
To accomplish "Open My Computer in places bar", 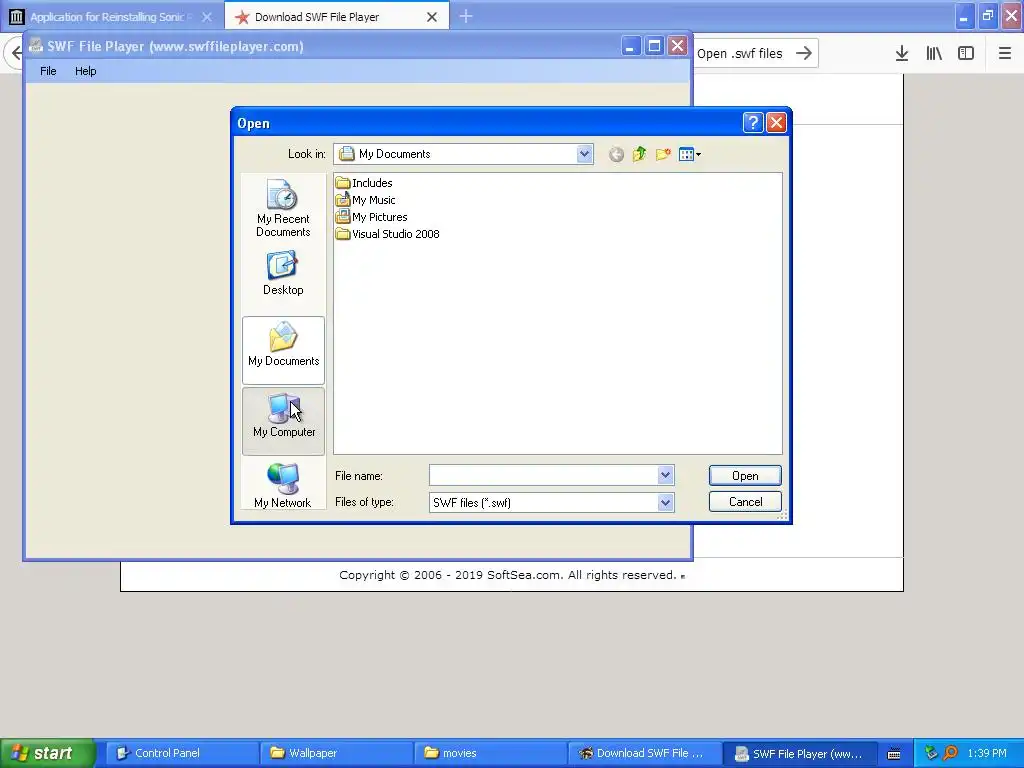I will (x=283, y=421).
